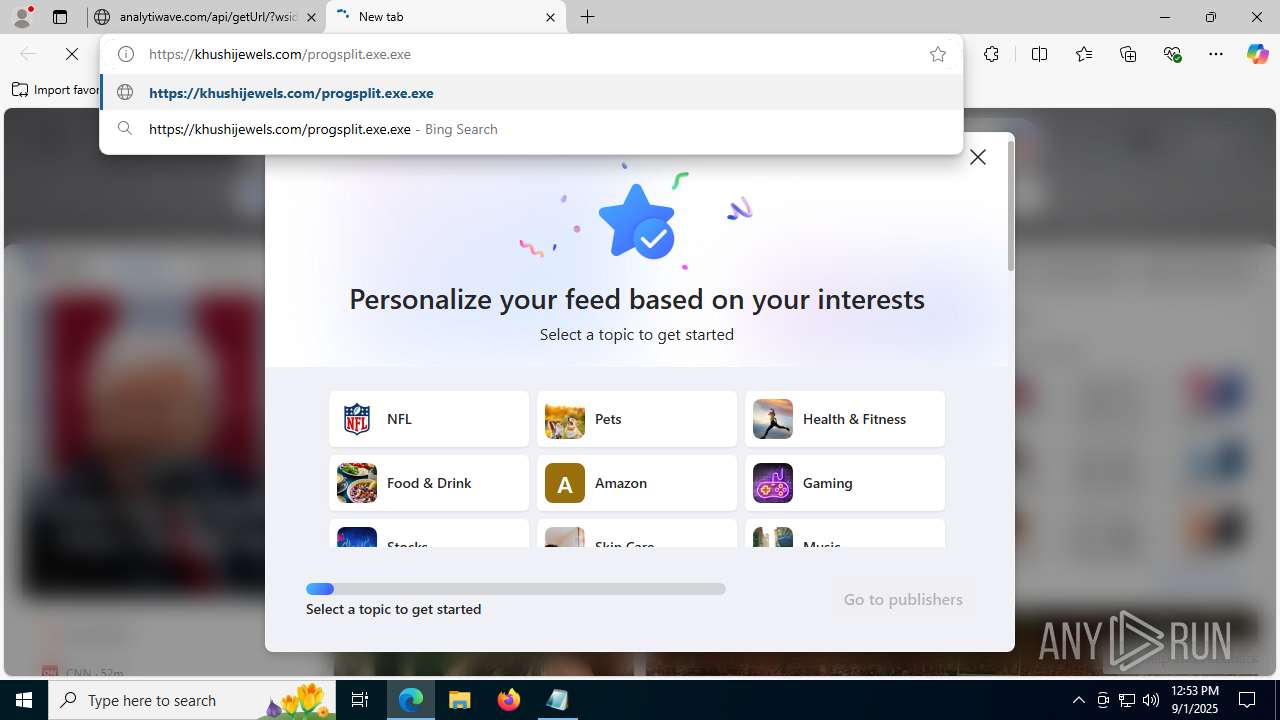Open the clock showing 12:53 PM

coord(1194,700)
